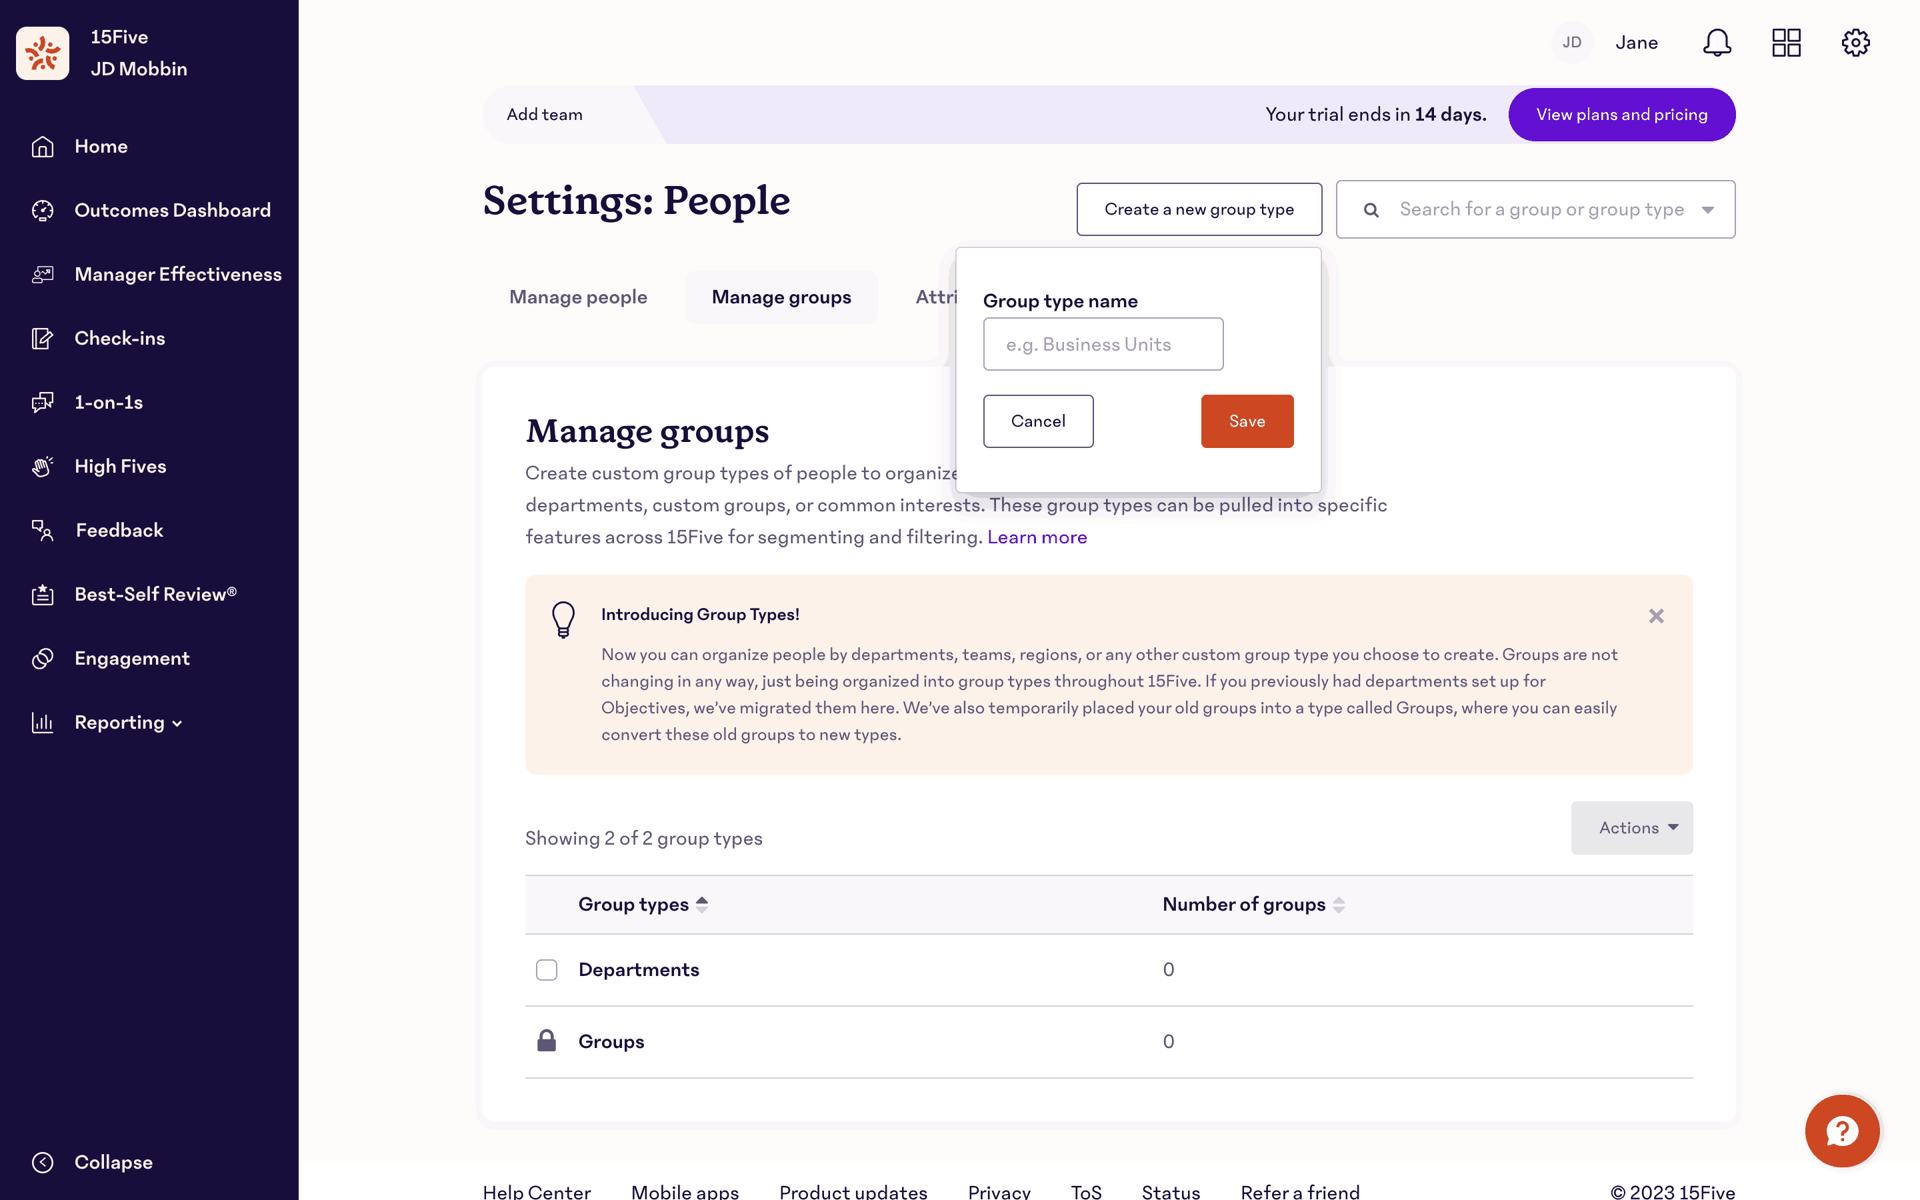Save the group type name

pyautogui.click(x=1247, y=421)
